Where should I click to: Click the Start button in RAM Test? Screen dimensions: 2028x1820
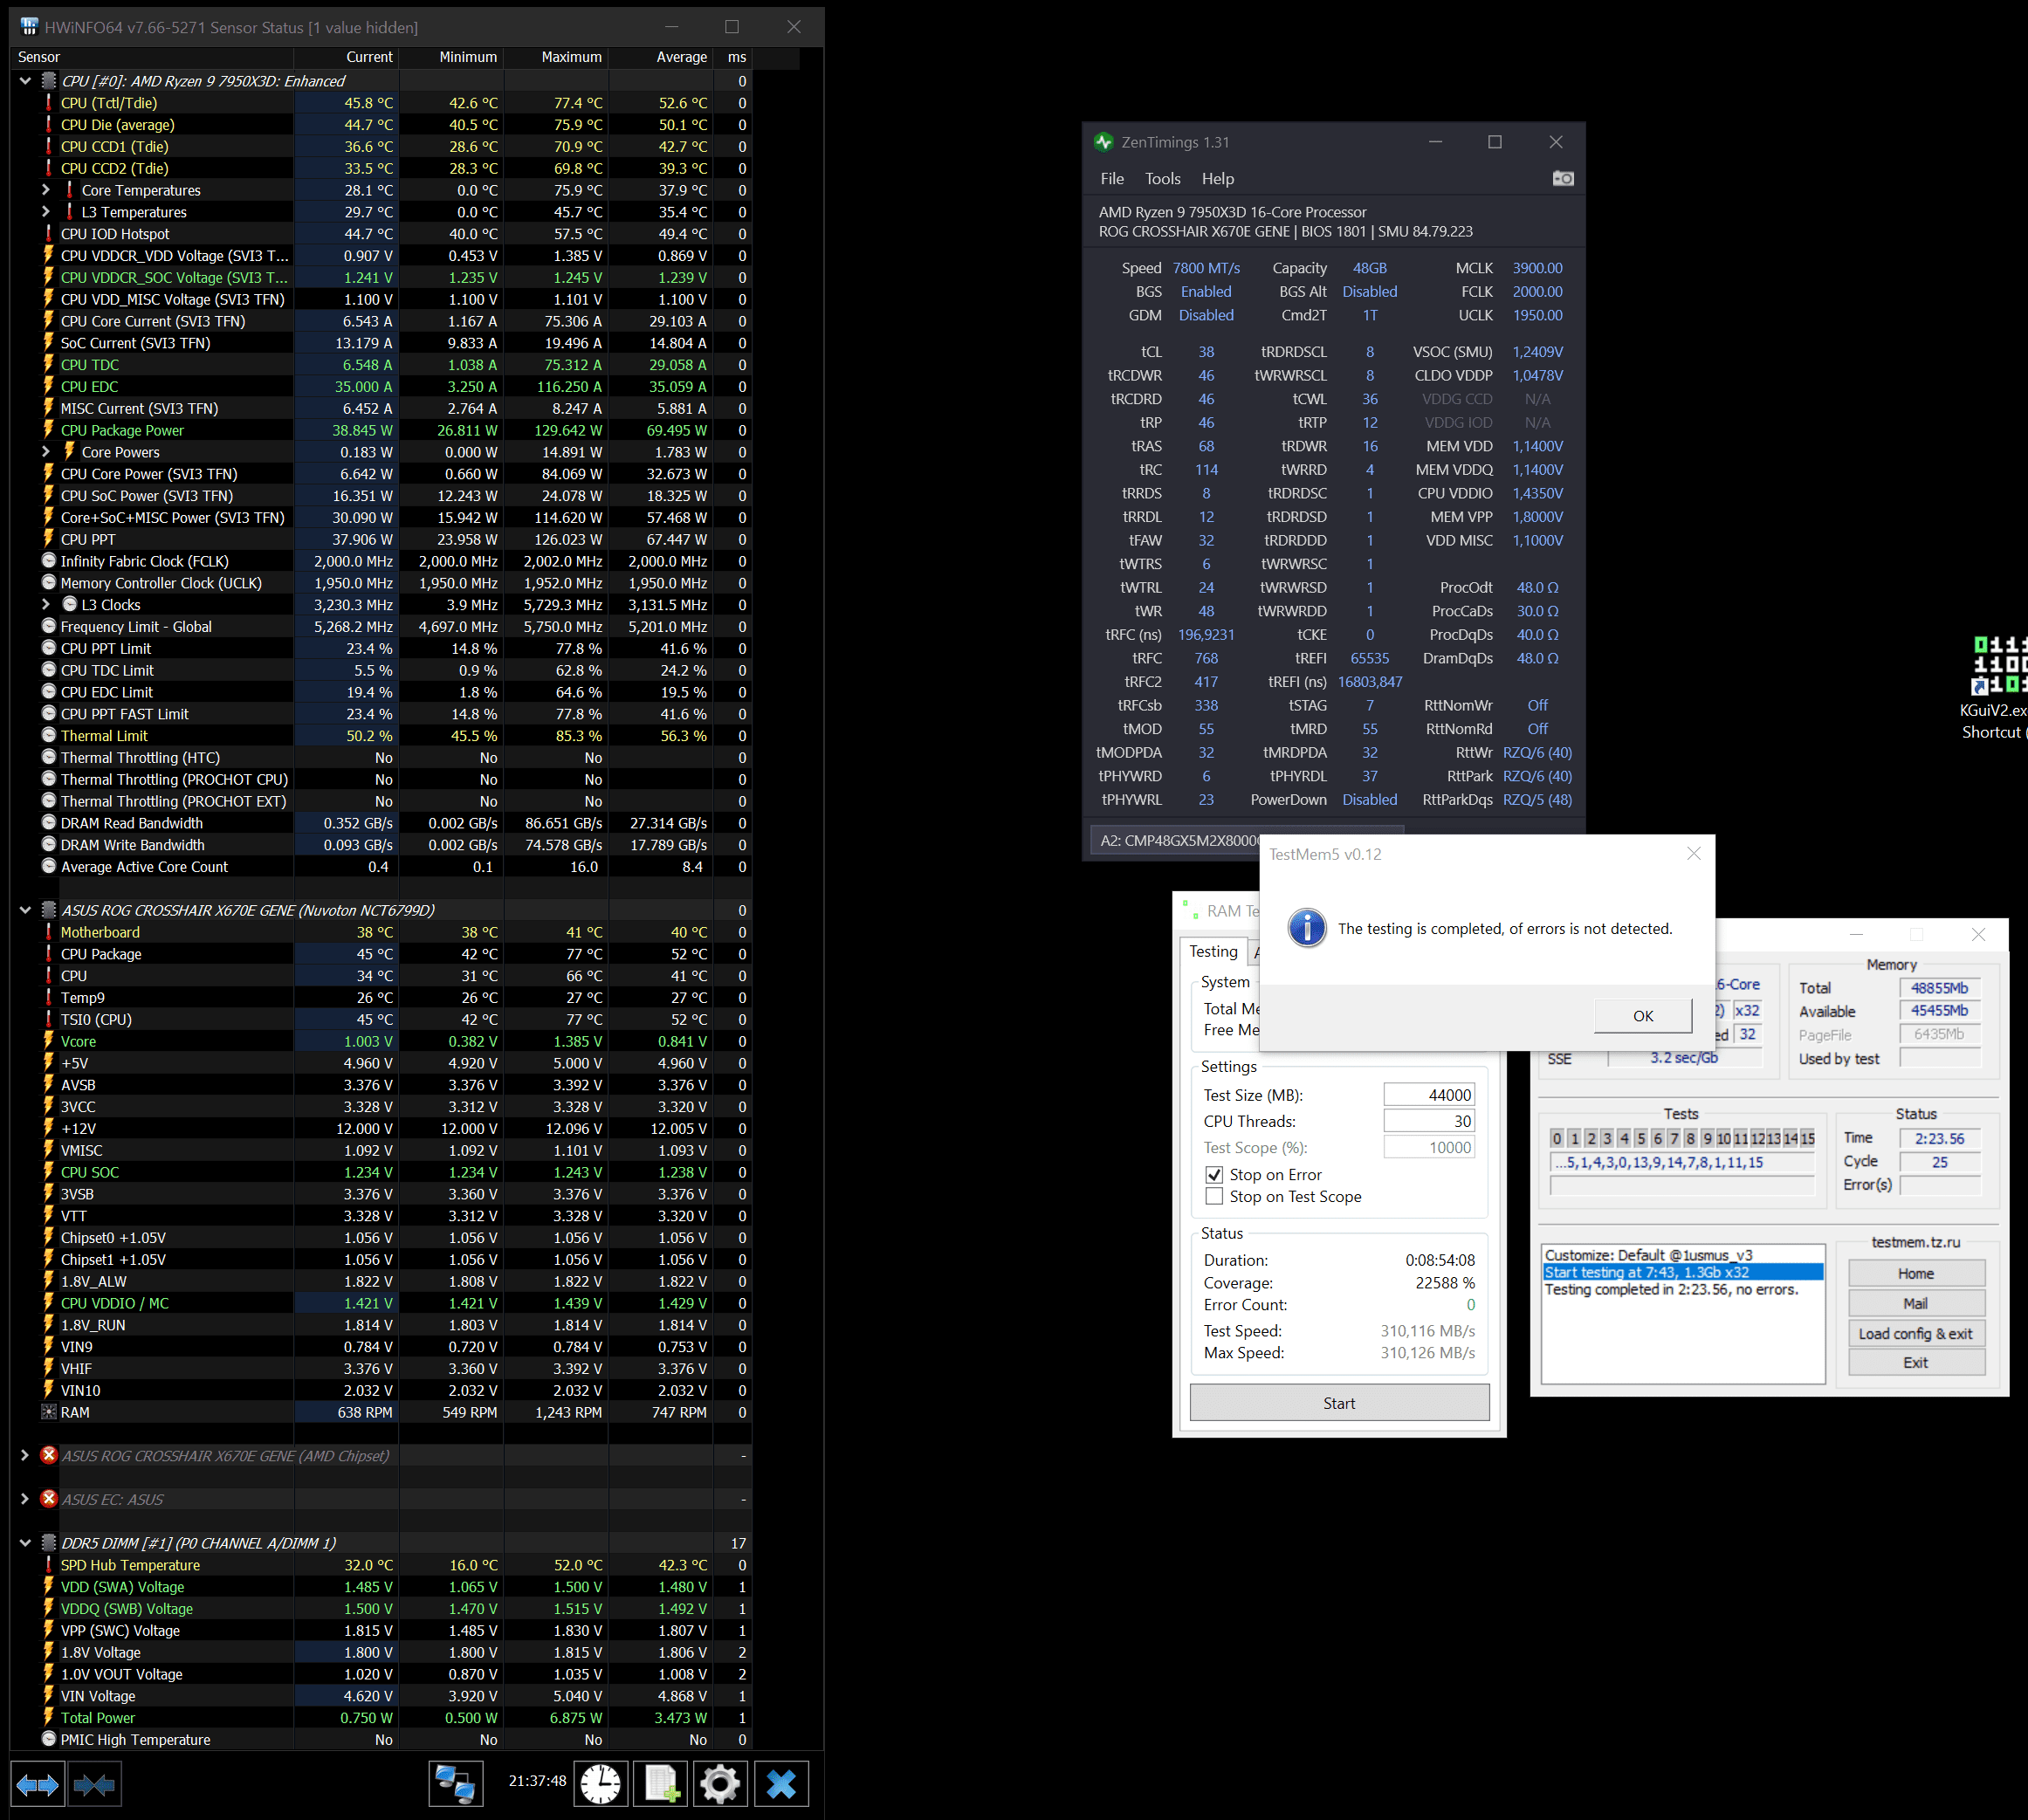1339,1402
